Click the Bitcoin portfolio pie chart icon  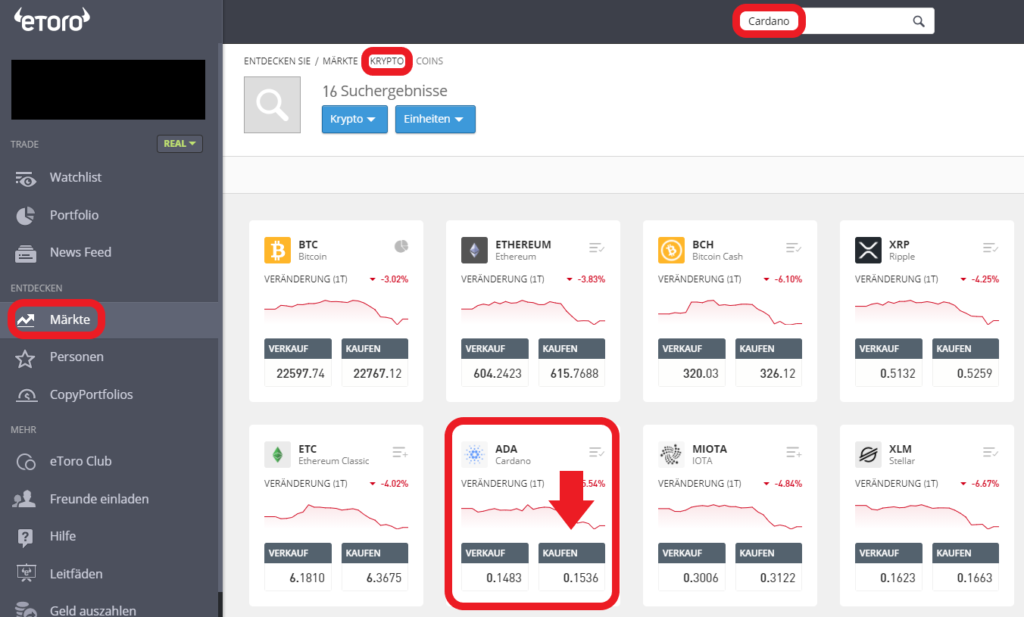click(401, 246)
